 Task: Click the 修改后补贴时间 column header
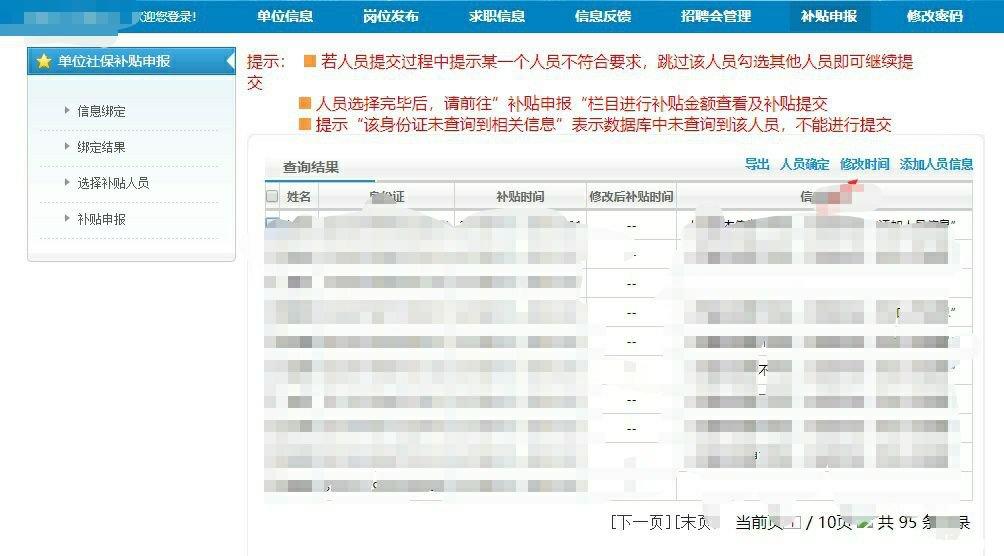pyautogui.click(x=631, y=197)
